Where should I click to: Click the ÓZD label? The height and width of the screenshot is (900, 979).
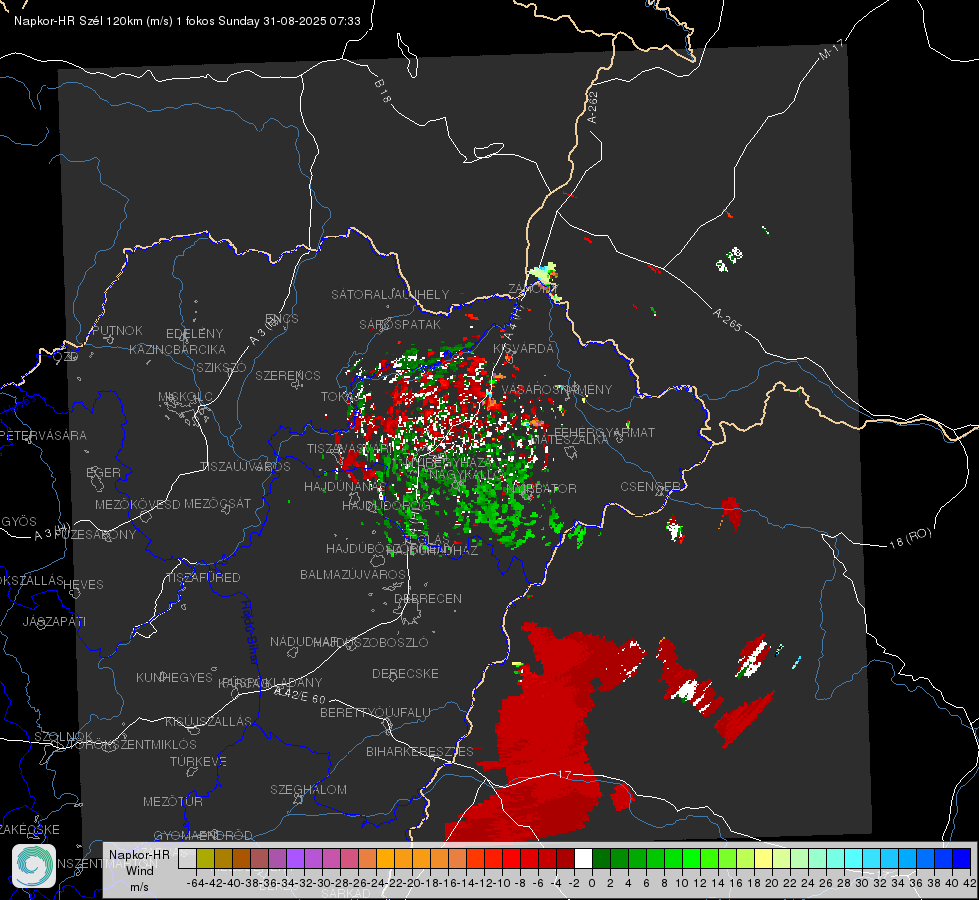(x=66, y=357)
